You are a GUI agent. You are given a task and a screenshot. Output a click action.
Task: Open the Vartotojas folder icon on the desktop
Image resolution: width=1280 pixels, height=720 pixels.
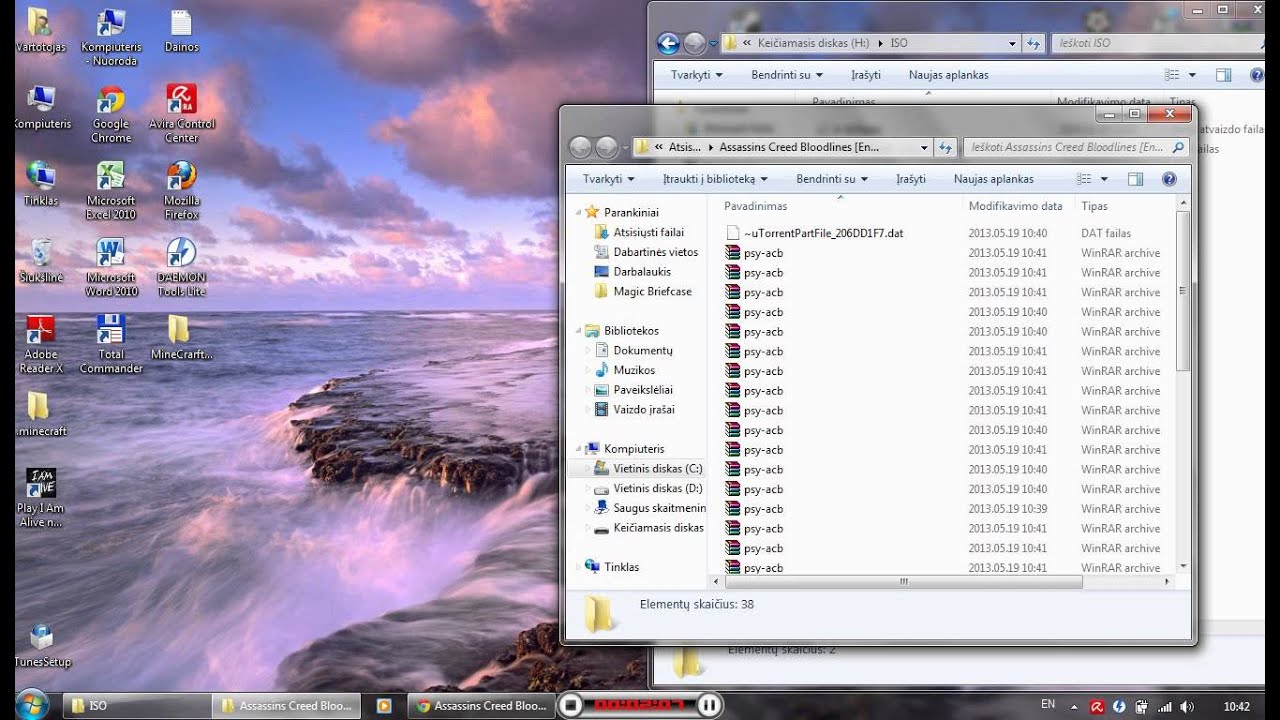click(40, 29)
